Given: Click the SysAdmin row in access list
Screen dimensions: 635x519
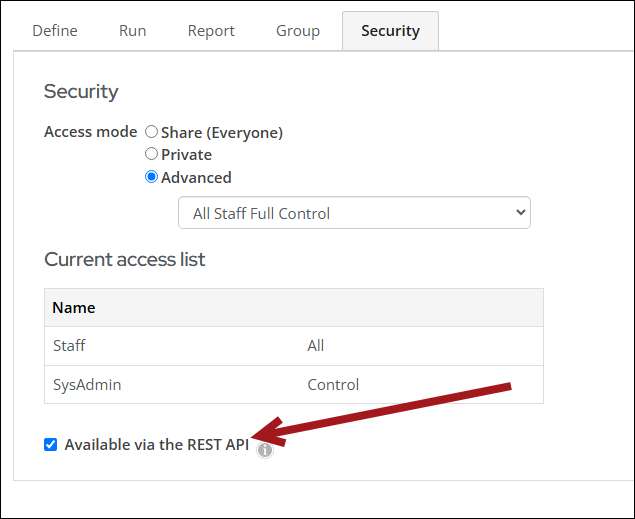Looking at the screenshot, I should click(x=294, y=385).
